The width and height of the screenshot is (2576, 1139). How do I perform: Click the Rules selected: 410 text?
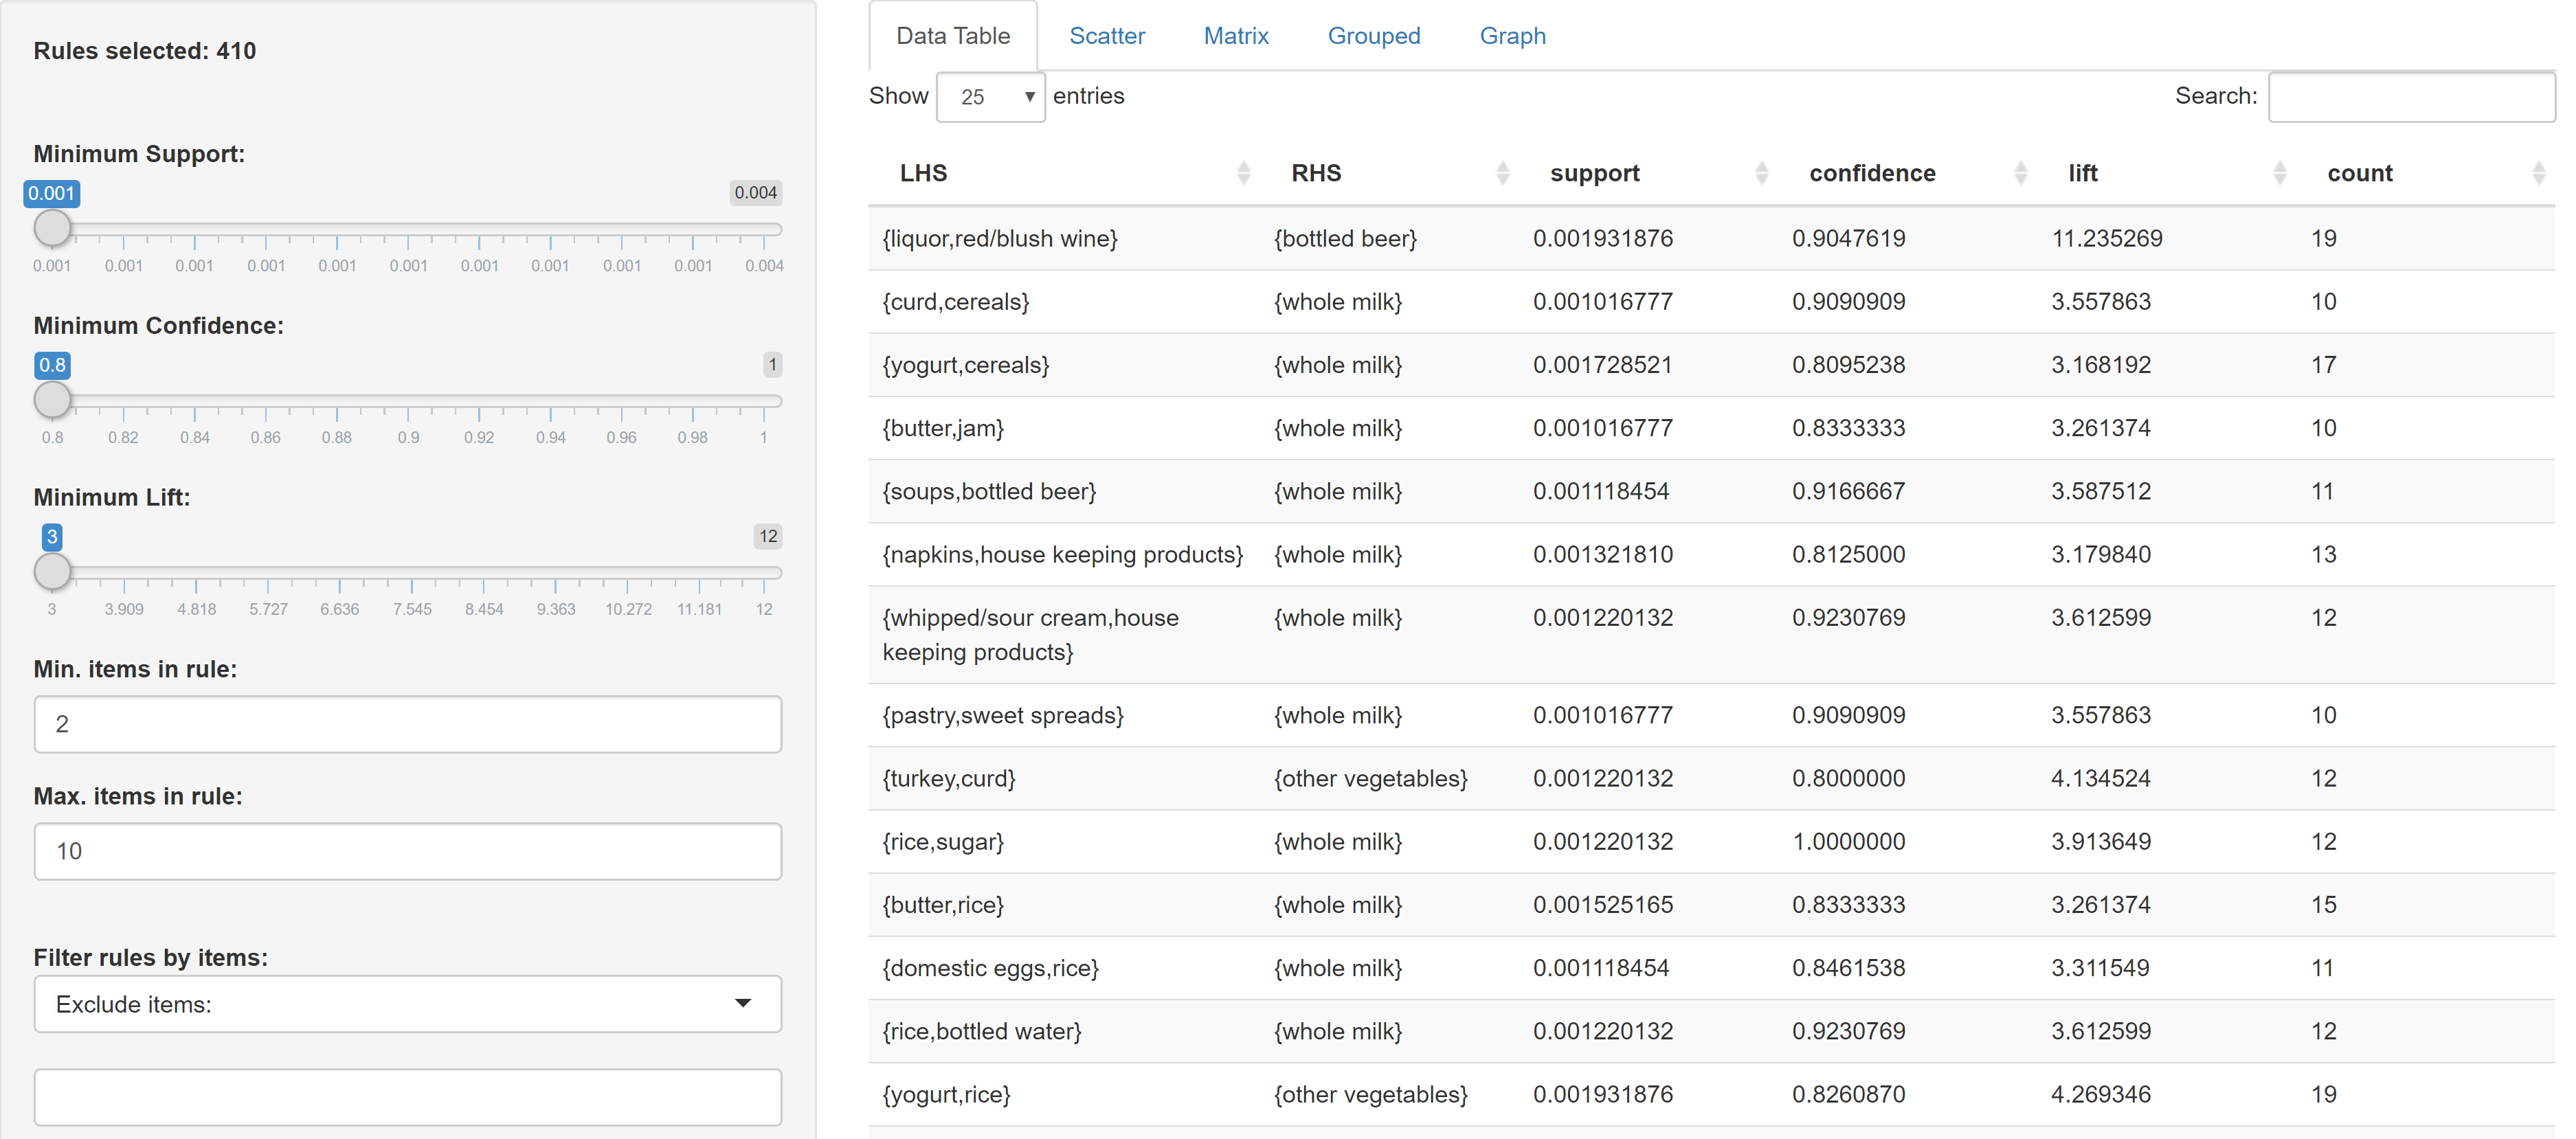tap(144, 51)
